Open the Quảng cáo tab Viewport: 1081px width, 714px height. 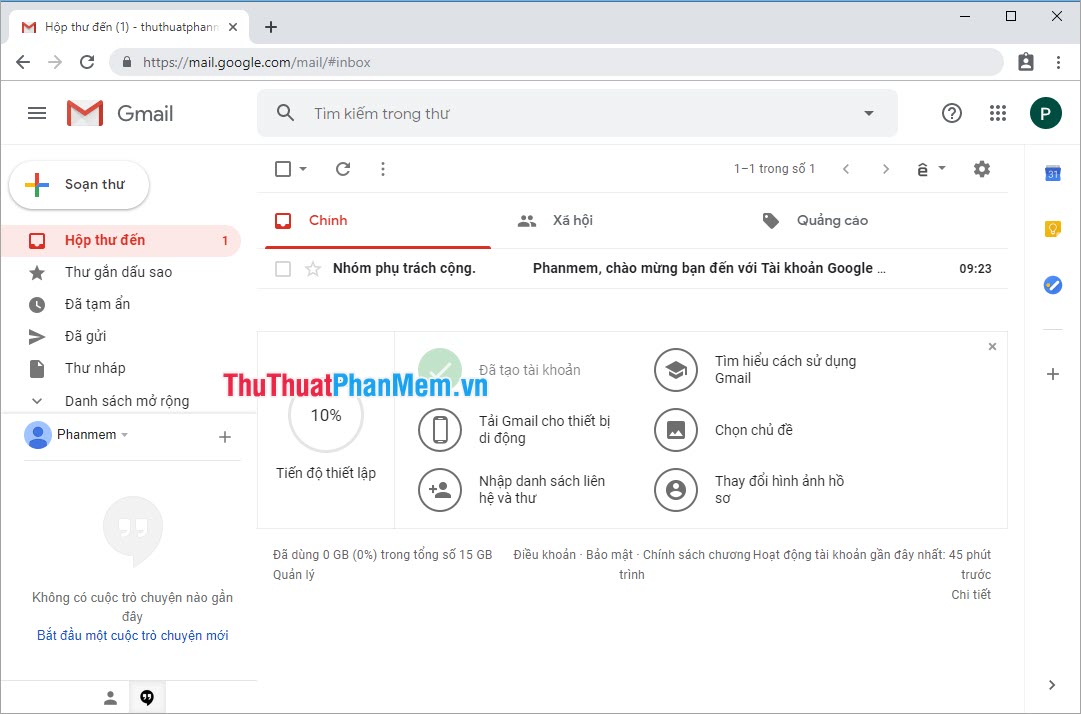coord(832,220)
